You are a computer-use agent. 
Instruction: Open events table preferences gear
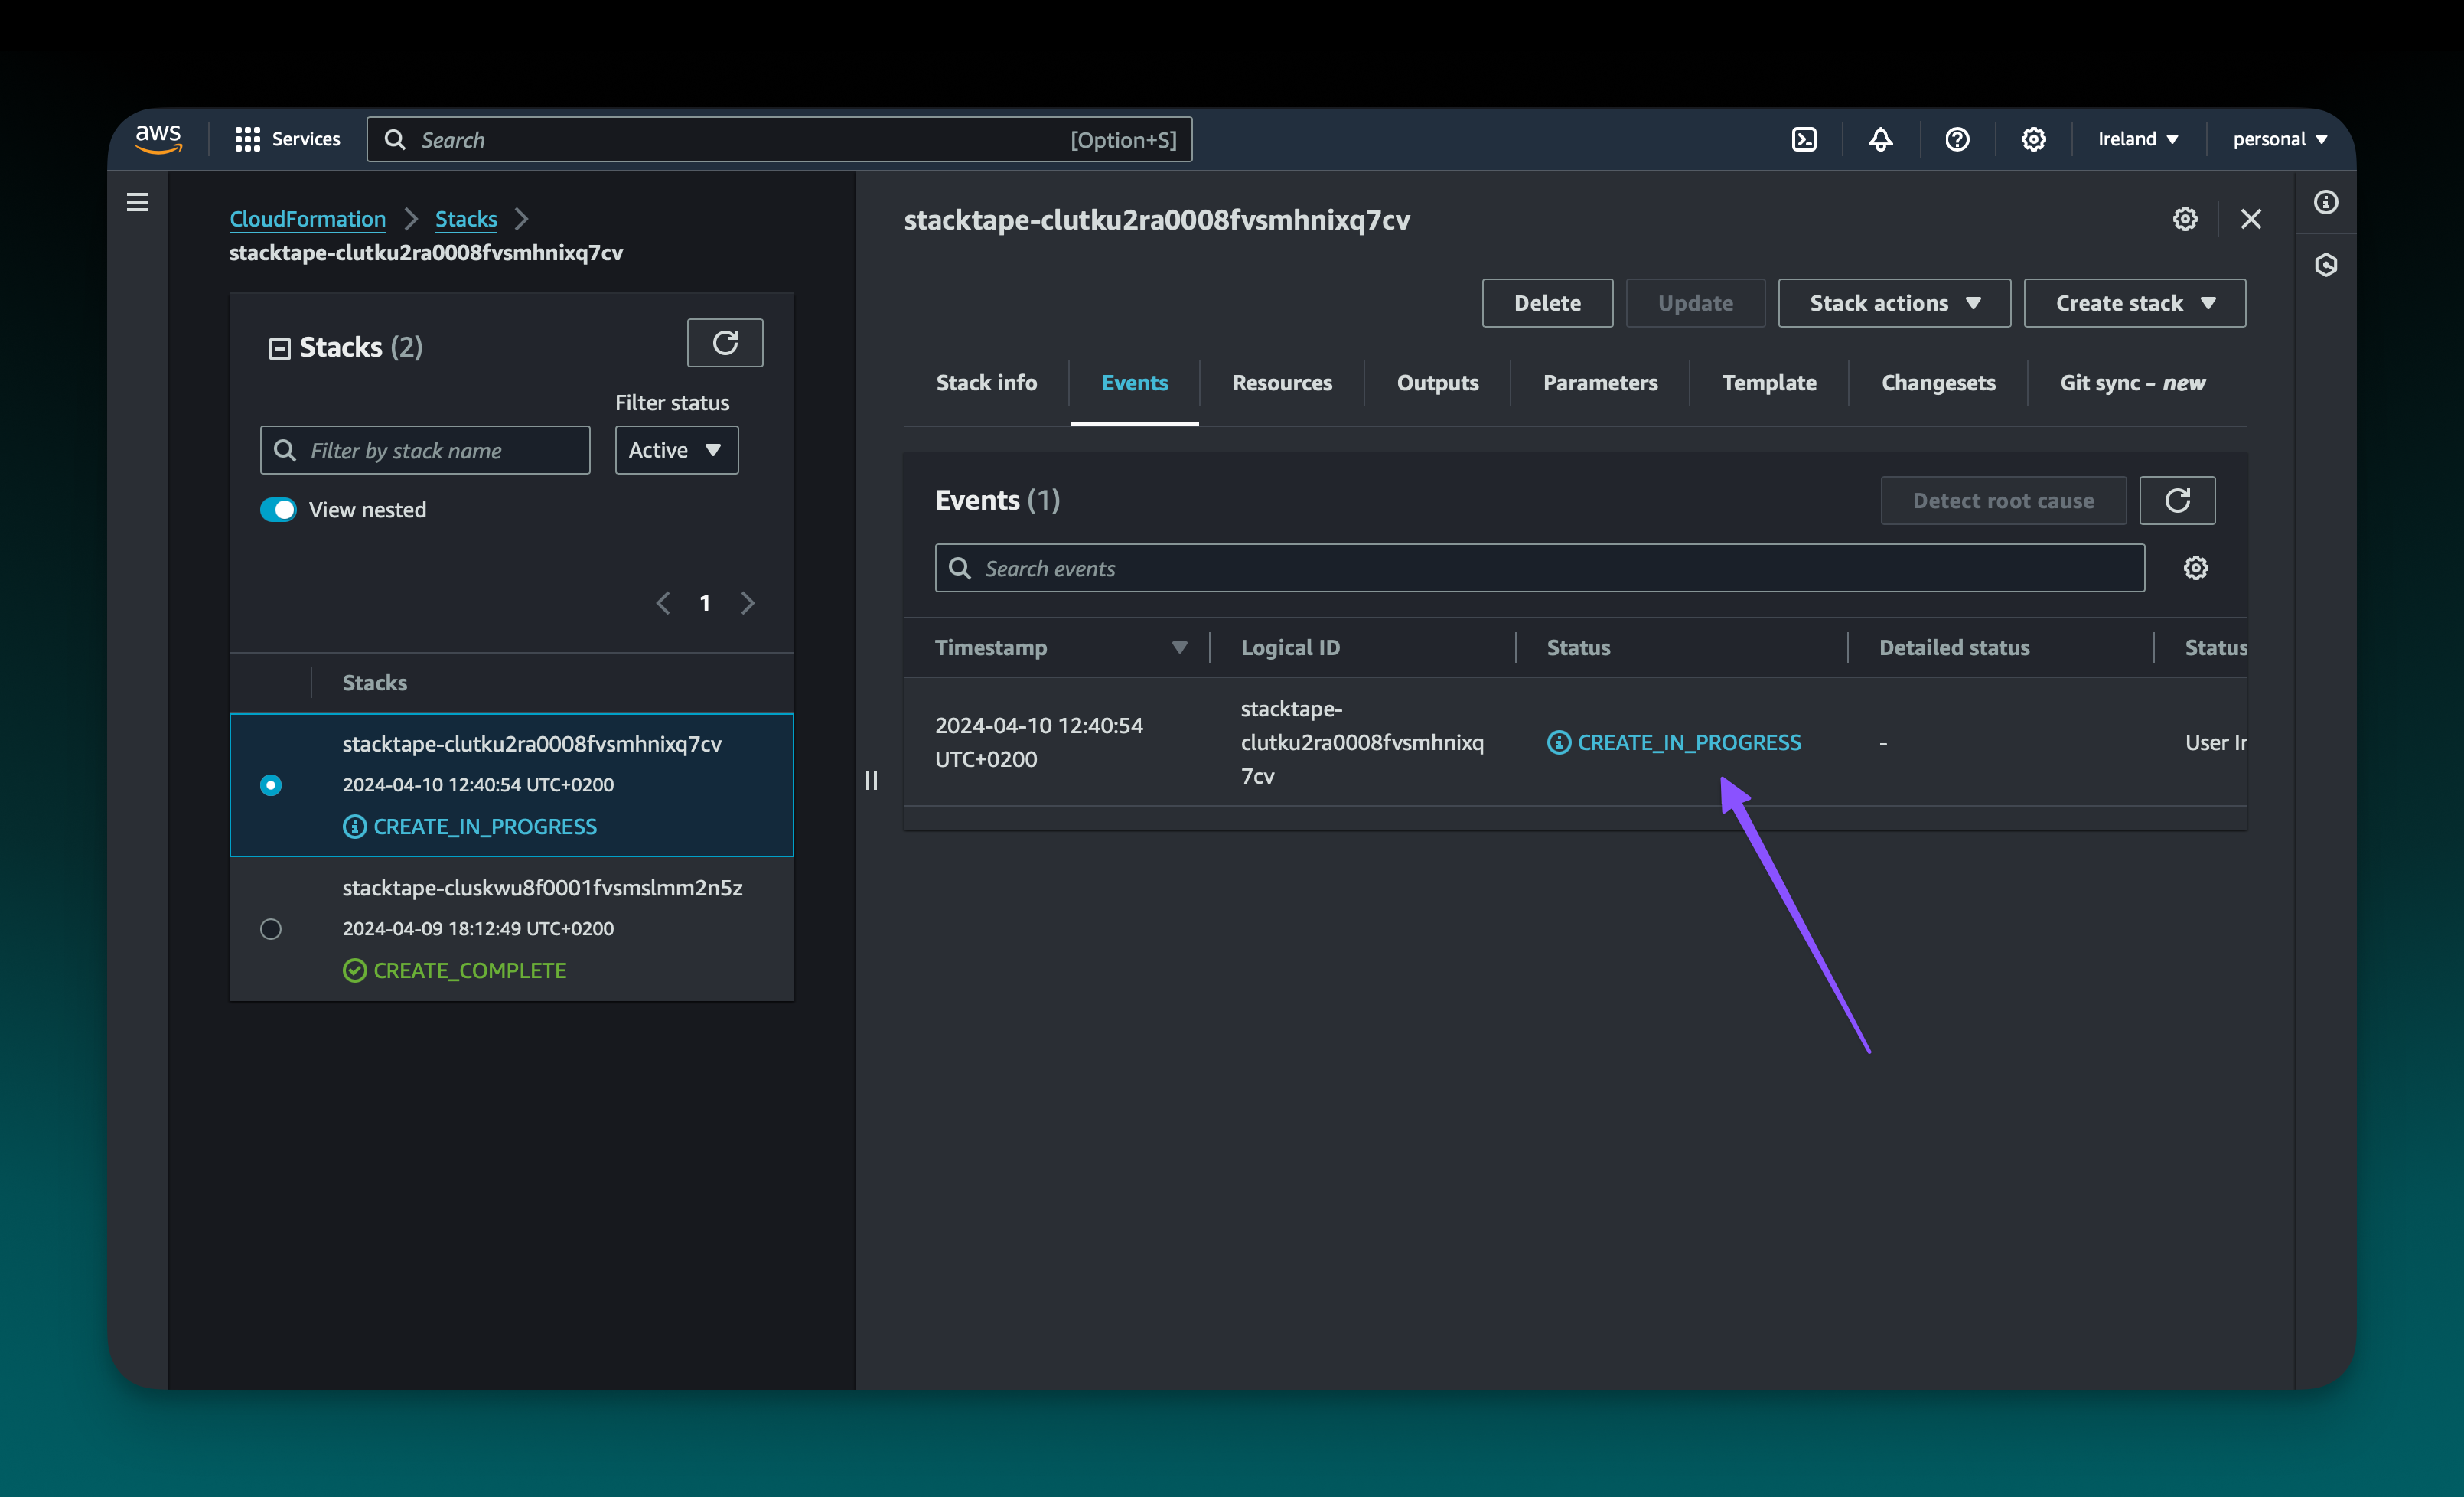tap(2195, 568)
